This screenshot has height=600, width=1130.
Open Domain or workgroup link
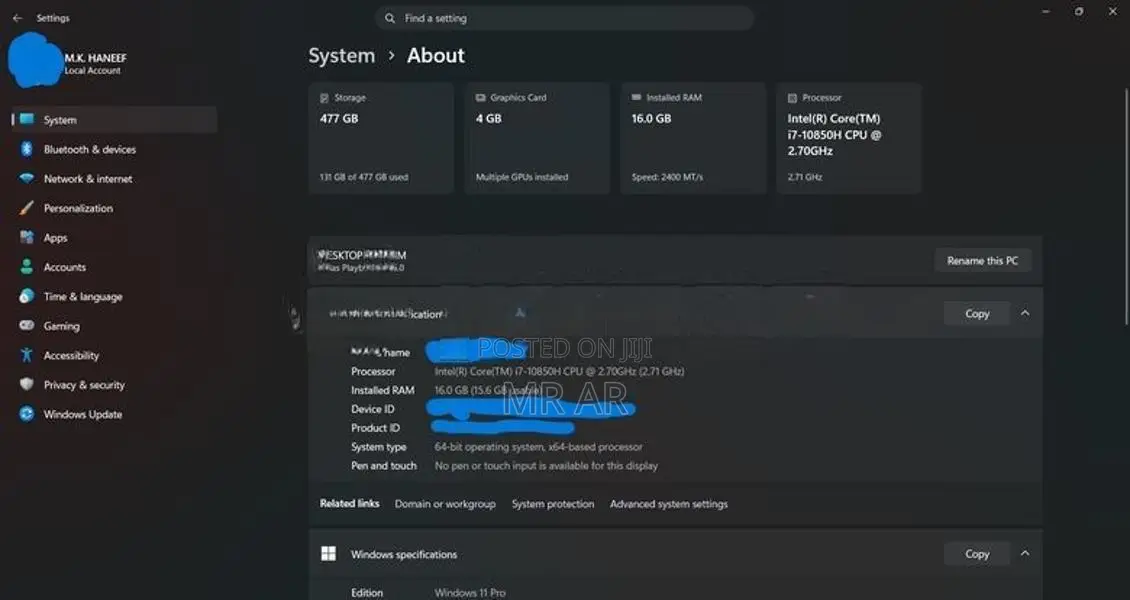445,504
